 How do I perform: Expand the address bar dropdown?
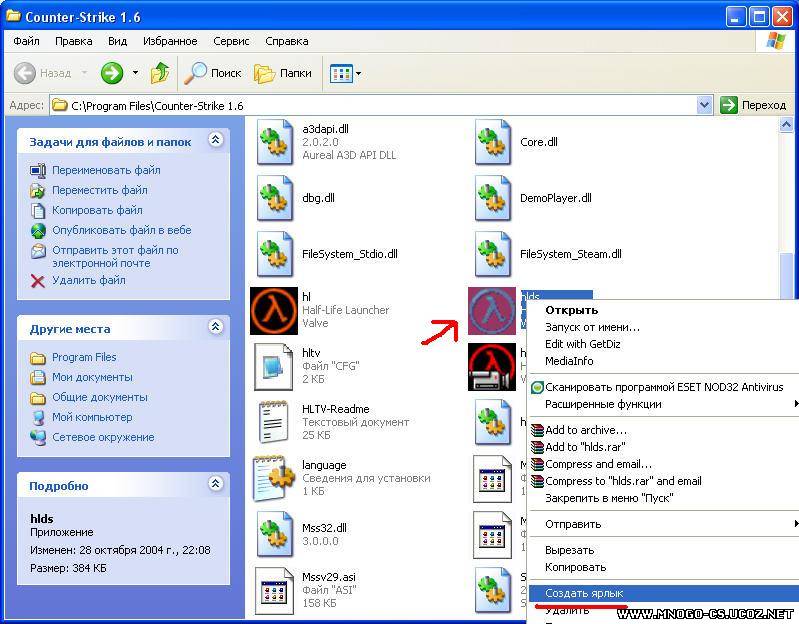tap(704, 105)
